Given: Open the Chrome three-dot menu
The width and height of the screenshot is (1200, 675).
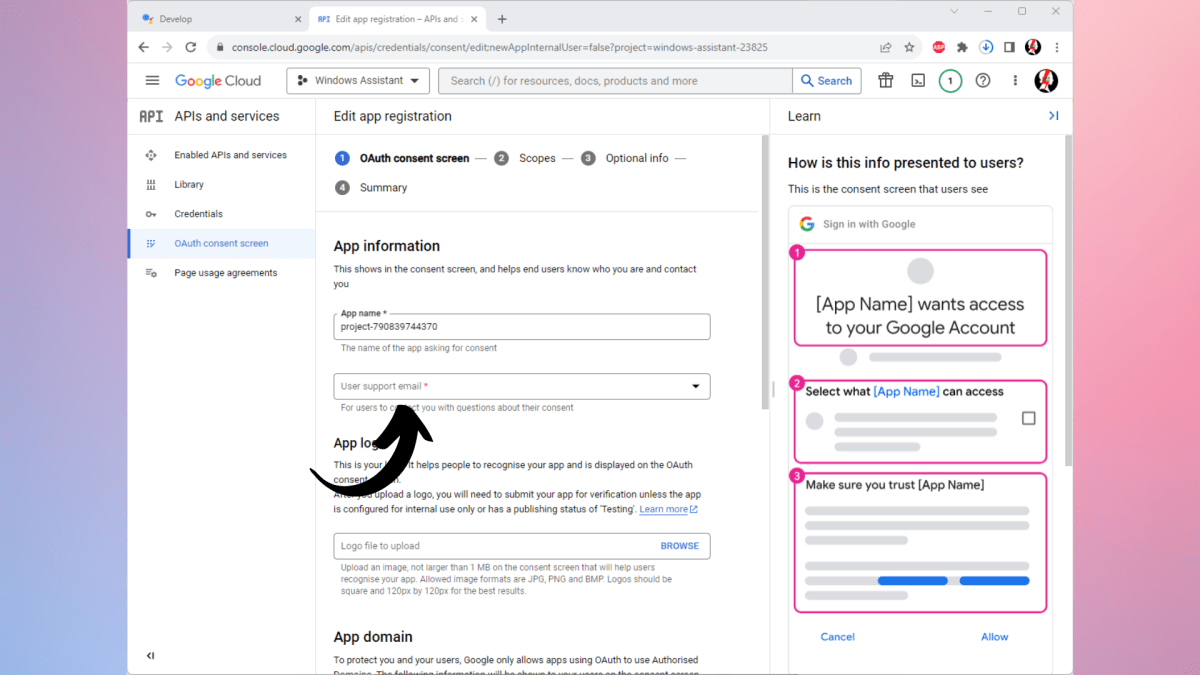Looking at the screenshot, I should pos(1057,47).
